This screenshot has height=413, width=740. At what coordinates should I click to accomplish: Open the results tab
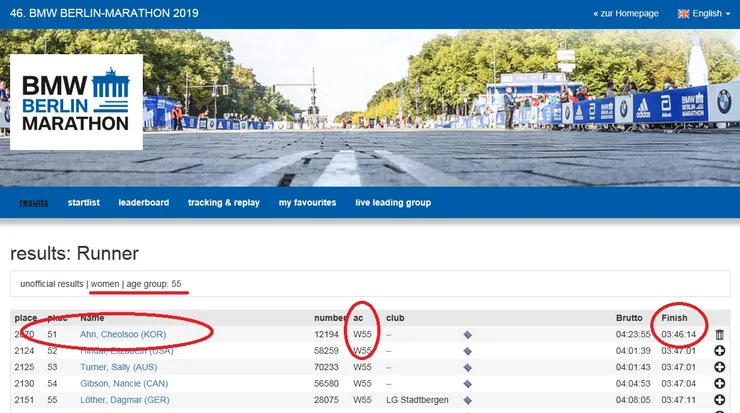pyautogui.click(x=34, y=202)
